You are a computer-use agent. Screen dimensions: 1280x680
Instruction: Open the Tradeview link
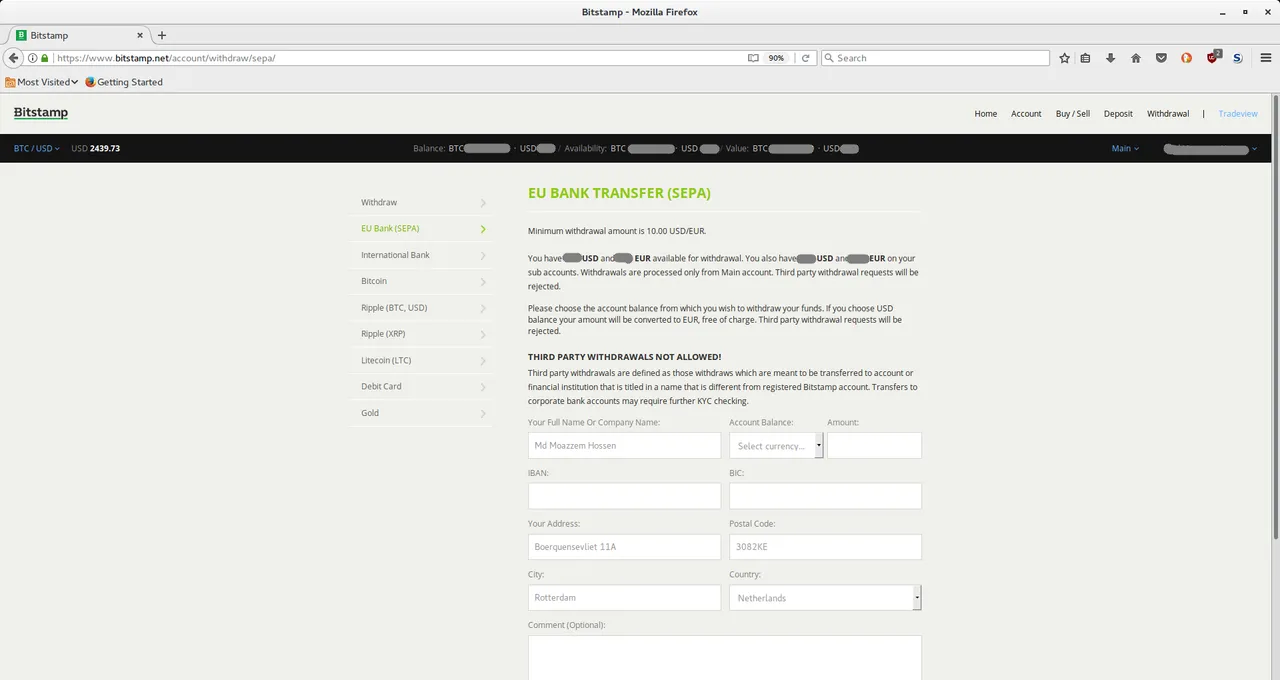coord(1238,114)
